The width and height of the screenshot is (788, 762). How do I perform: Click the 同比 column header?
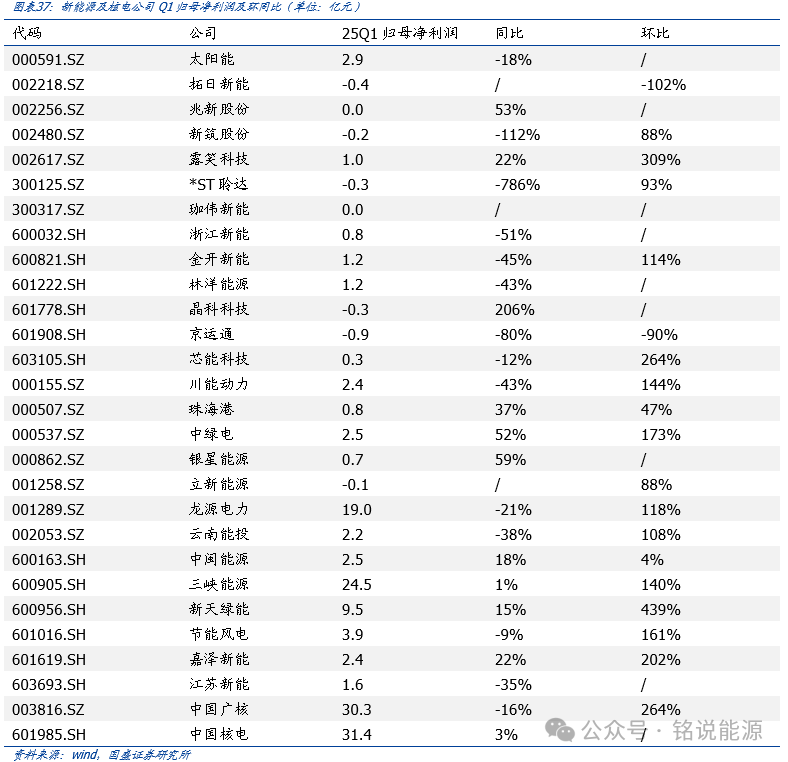pos(509,33)
